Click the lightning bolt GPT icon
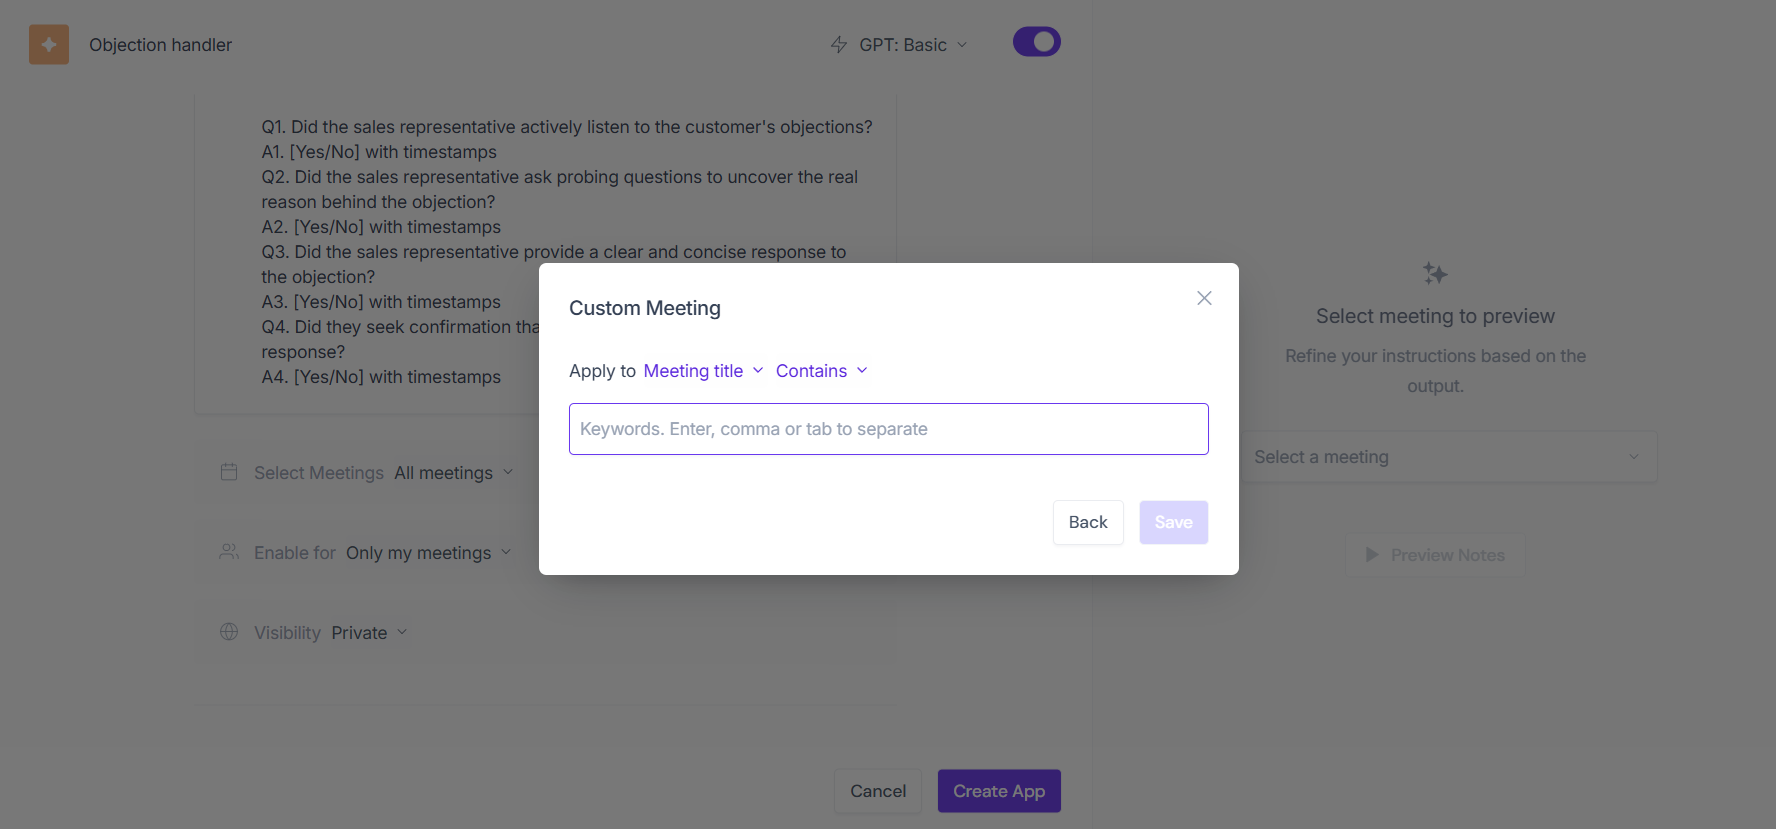The image size is (1776, 829). point(839,45)
